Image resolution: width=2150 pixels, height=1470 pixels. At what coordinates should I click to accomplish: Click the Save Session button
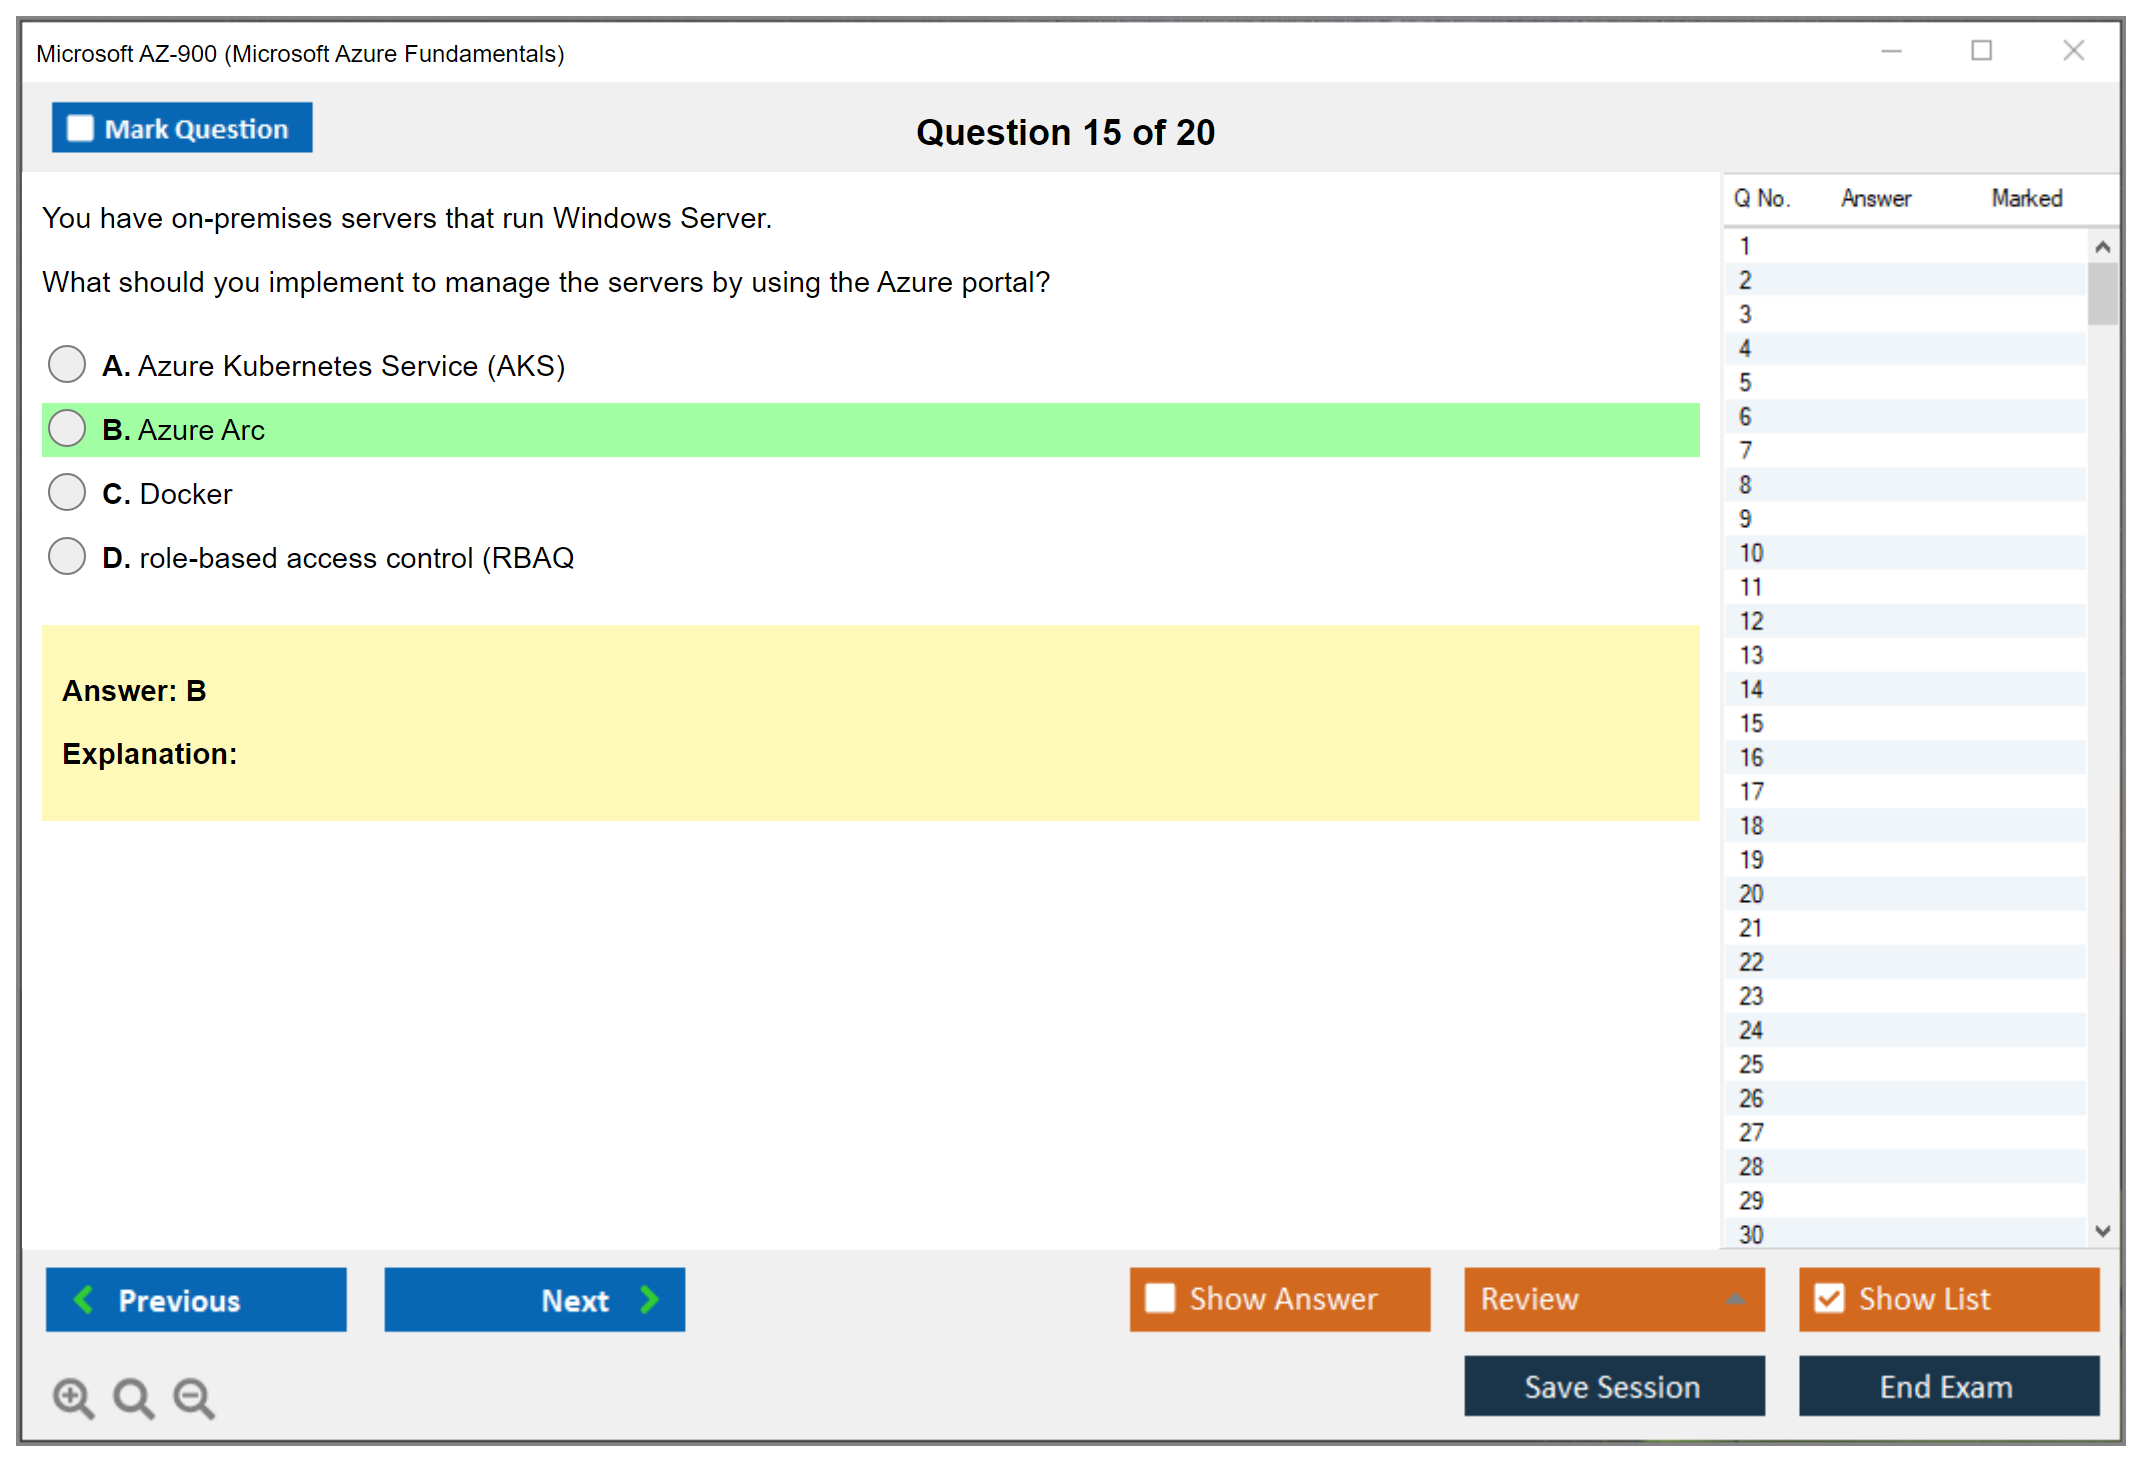click(x=1613, y=1386)
